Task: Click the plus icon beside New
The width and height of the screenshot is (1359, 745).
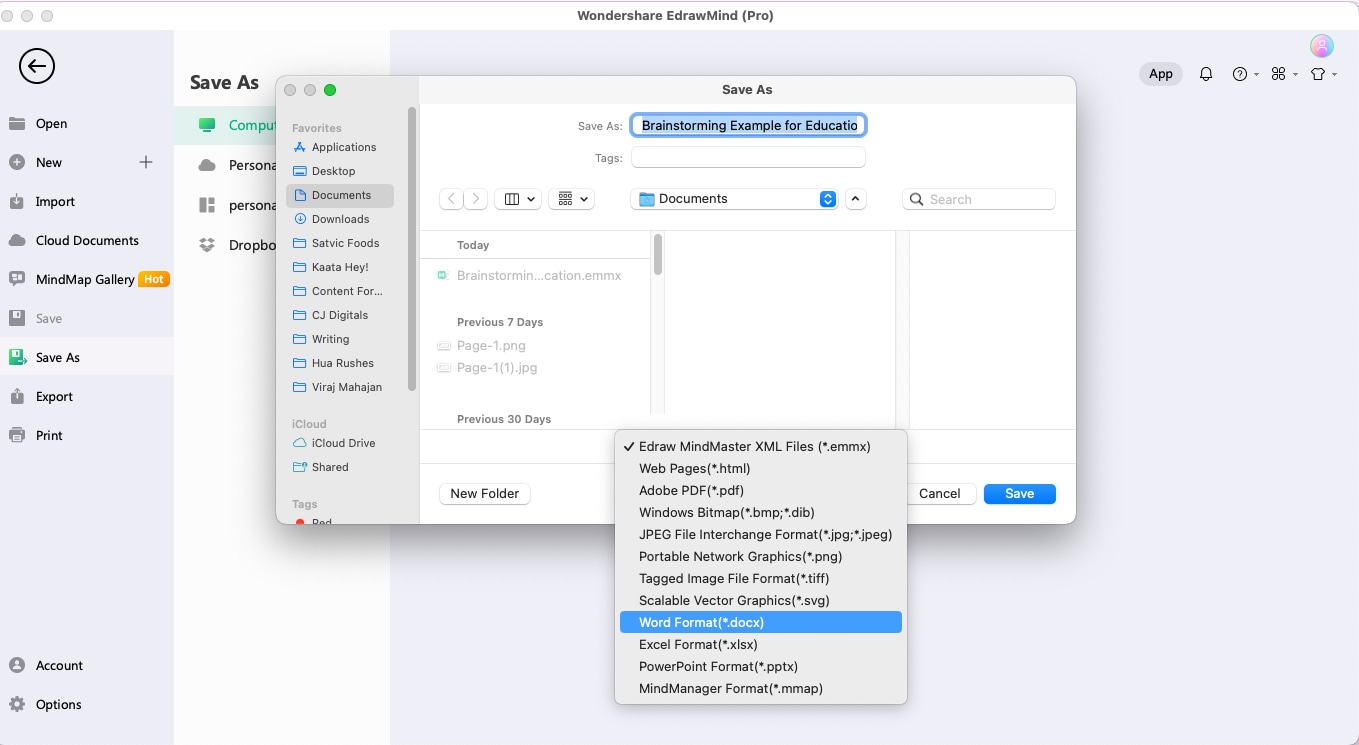Action: pyautogui.click(x=146, y=162)
